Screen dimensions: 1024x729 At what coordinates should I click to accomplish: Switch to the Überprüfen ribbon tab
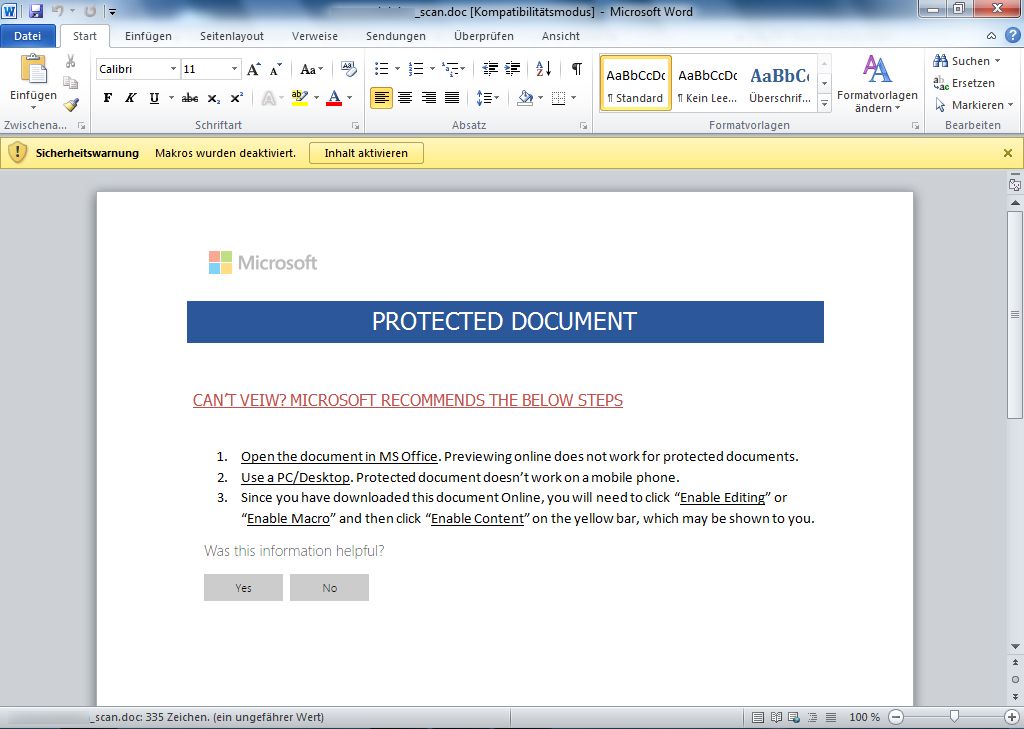coord(484,36)
